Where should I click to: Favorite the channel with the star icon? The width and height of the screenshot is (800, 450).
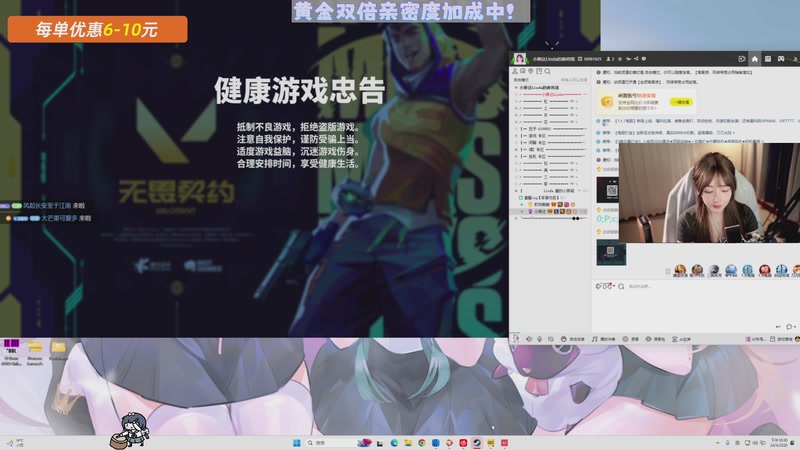point(620,59)
